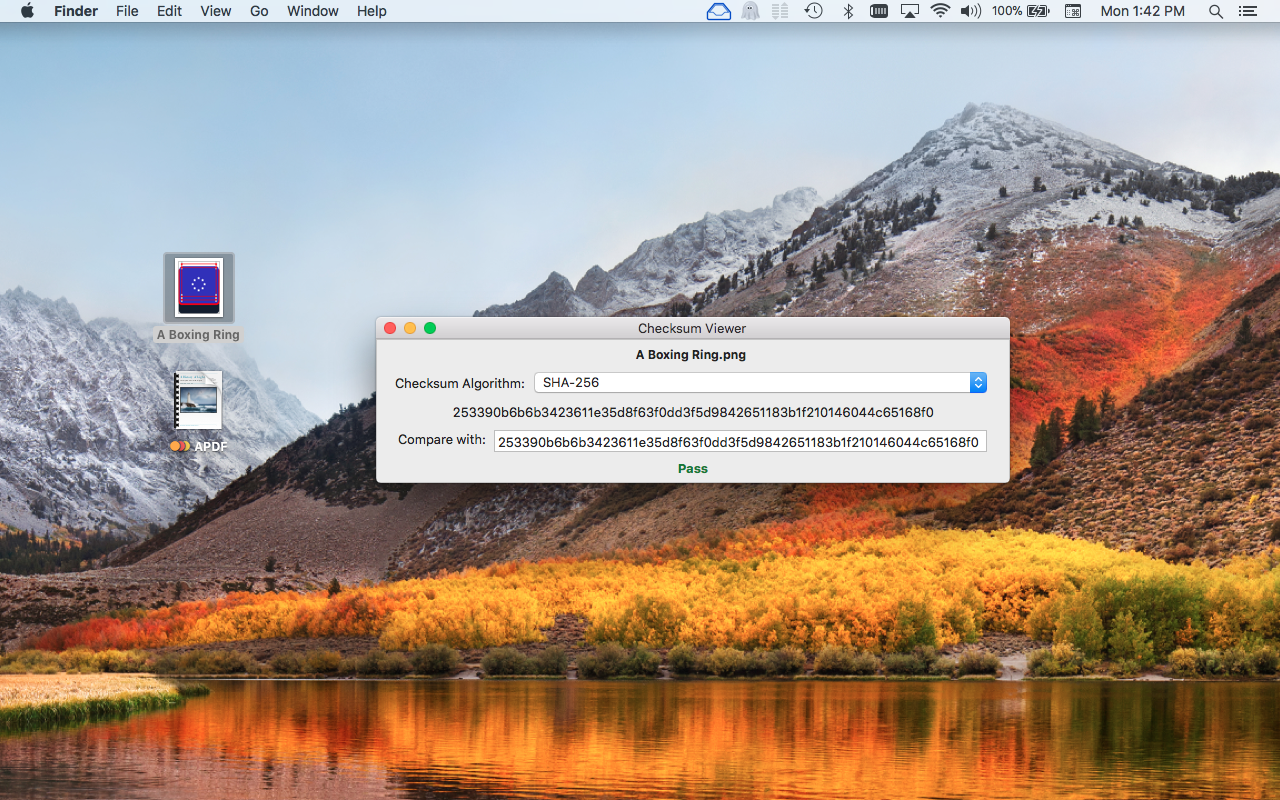Click the Compare with hash input field
Image resolution: width=1280 pixels, height=800 pixels.
point(740,441)
